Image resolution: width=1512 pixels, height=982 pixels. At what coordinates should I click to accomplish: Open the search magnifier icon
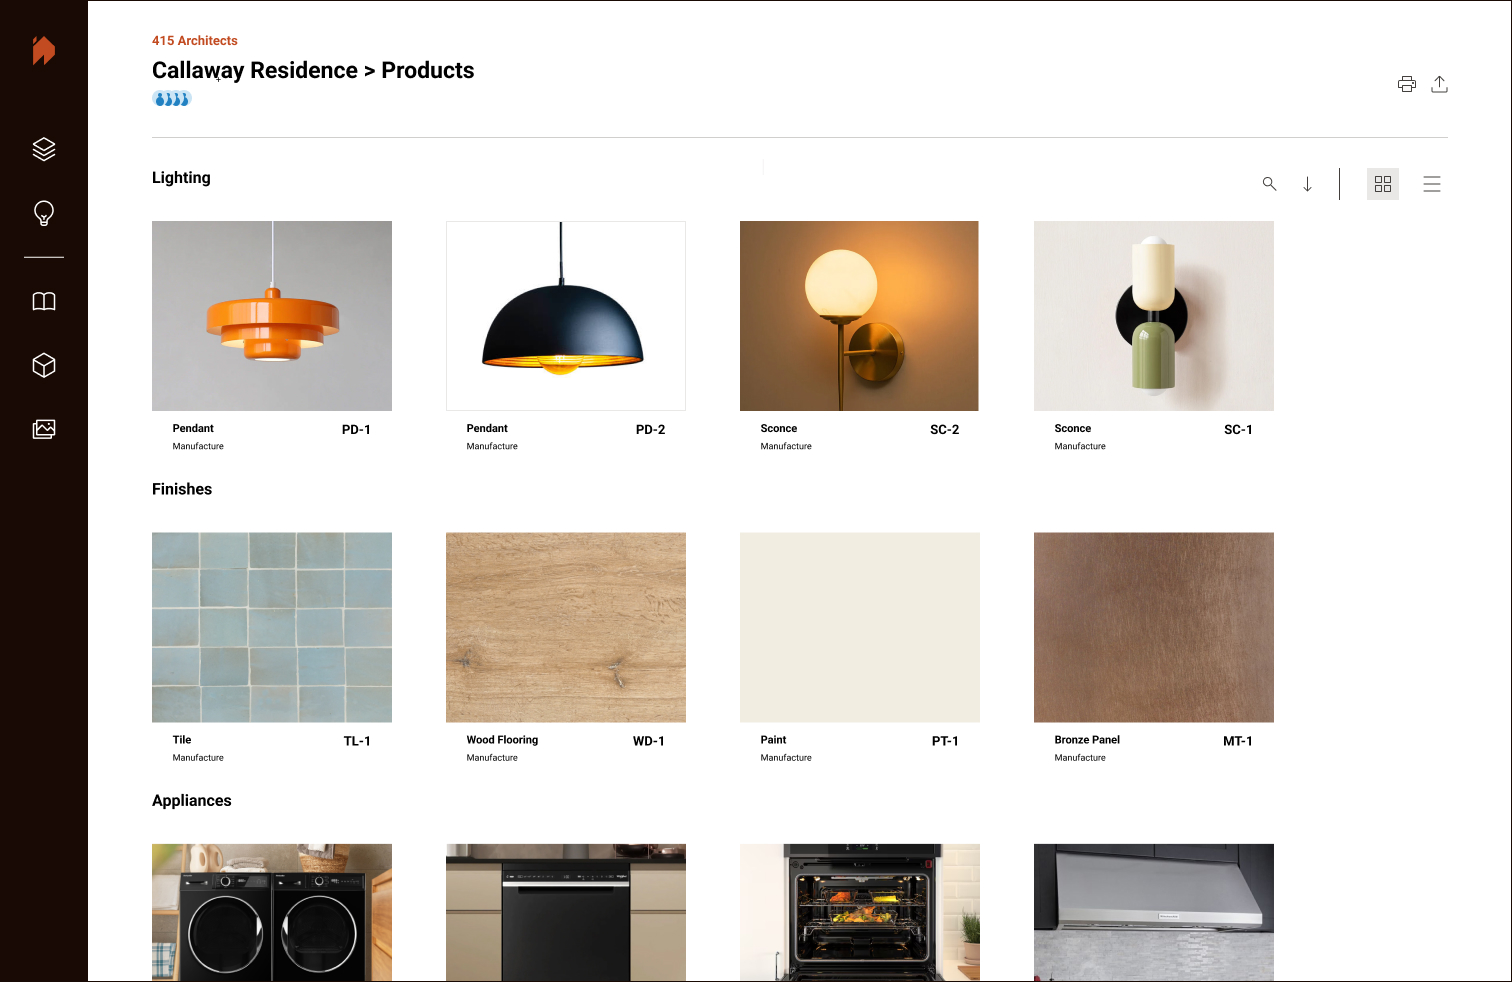click(x=1269, y=184)
